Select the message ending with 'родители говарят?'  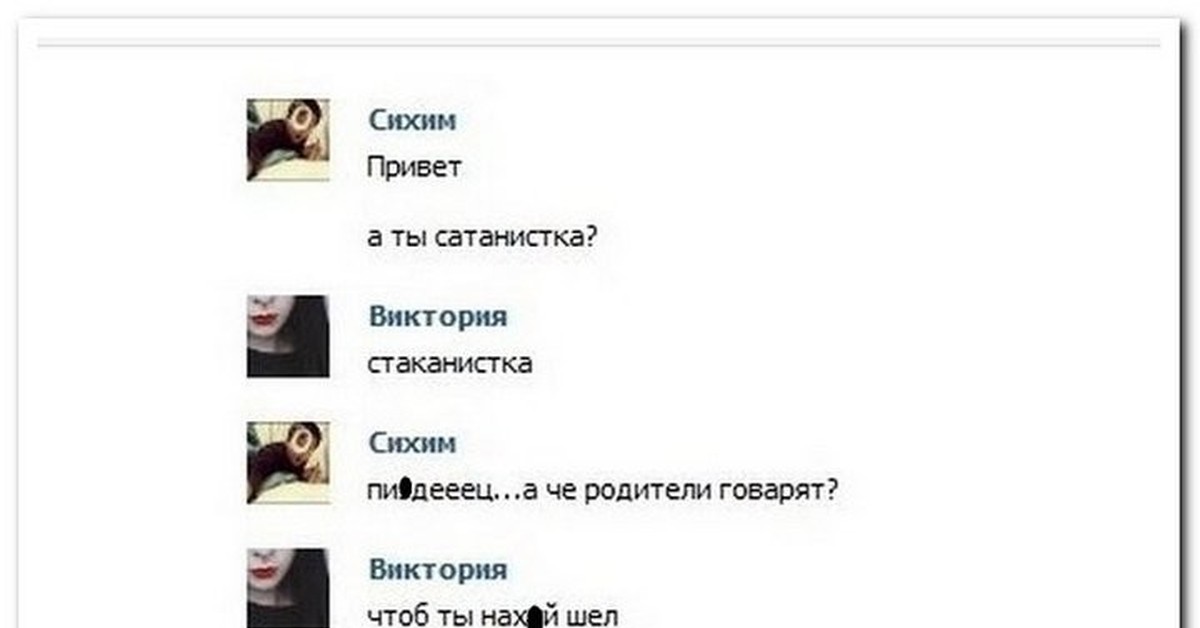click(x=603, y=491)
